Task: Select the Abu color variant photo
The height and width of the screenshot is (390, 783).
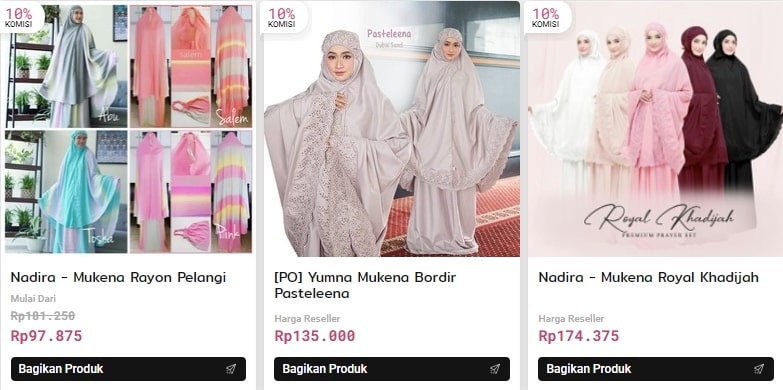Action: click(x=66, y=66)
